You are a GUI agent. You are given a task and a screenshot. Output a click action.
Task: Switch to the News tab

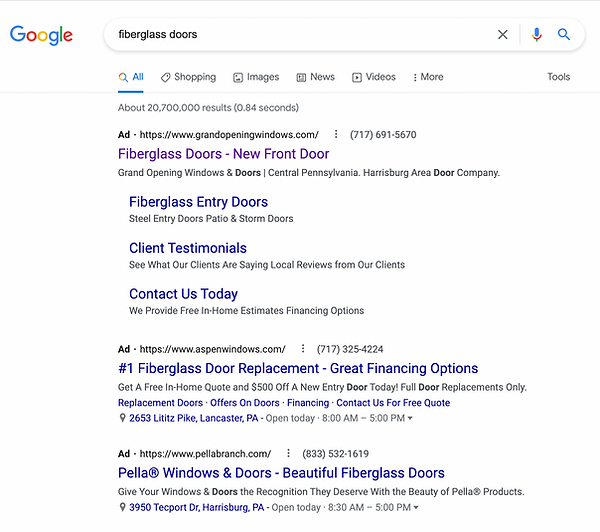coord(315,77)
